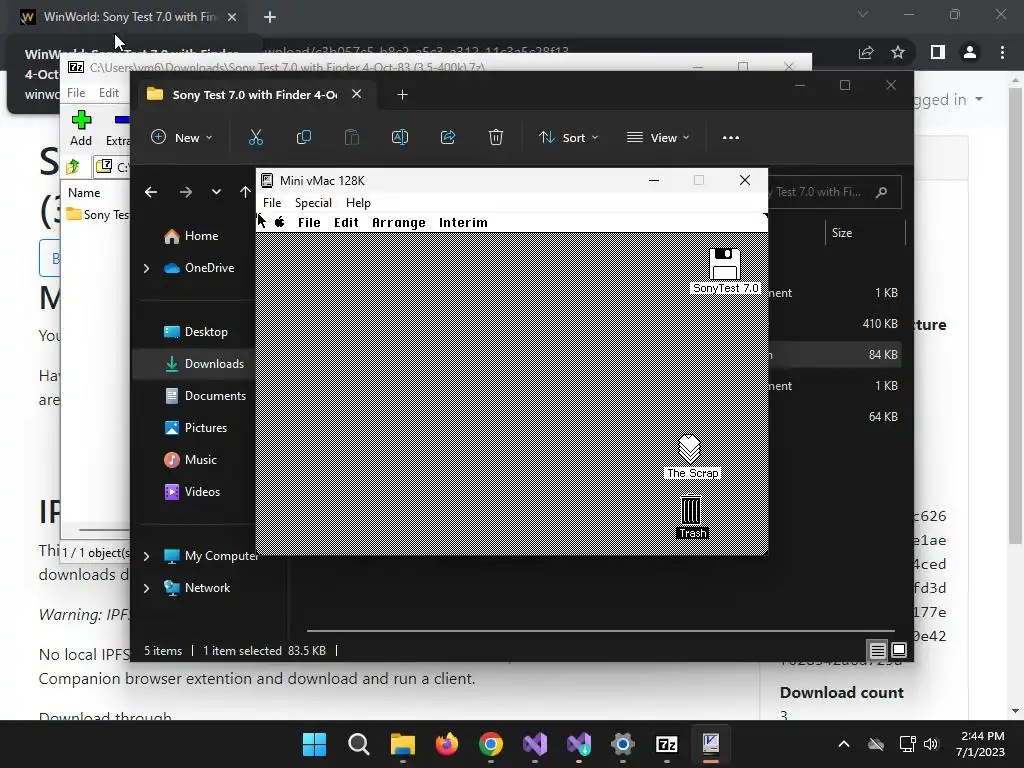The image size is (1024, 768).
Task: Show hidden system tray icons
Action: (844, 744)
